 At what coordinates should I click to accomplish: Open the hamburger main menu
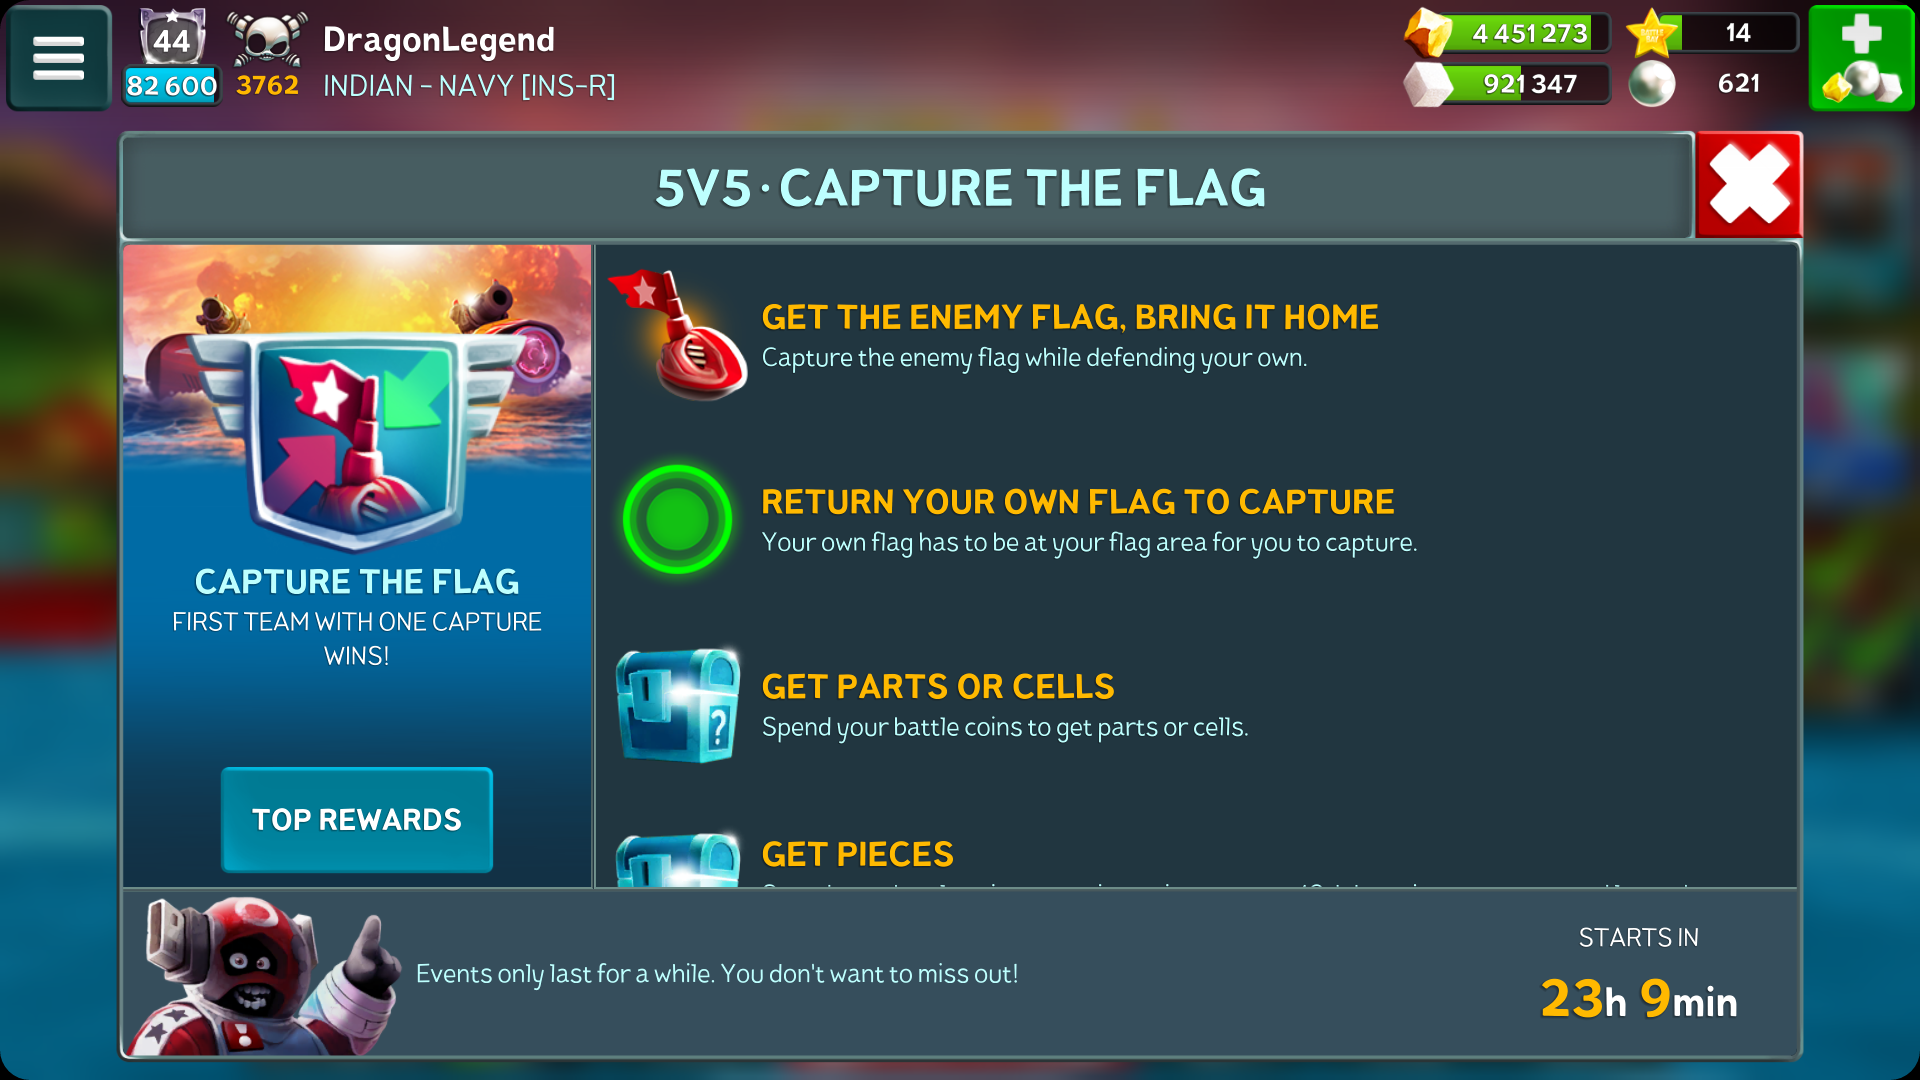58,57
